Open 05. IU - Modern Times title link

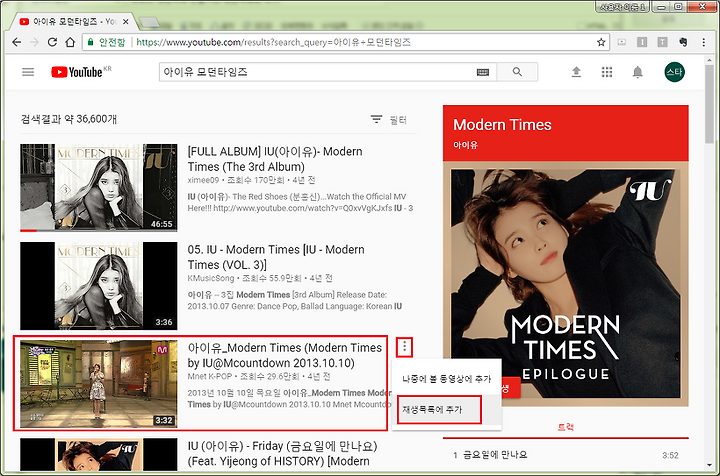click(276, 257)
